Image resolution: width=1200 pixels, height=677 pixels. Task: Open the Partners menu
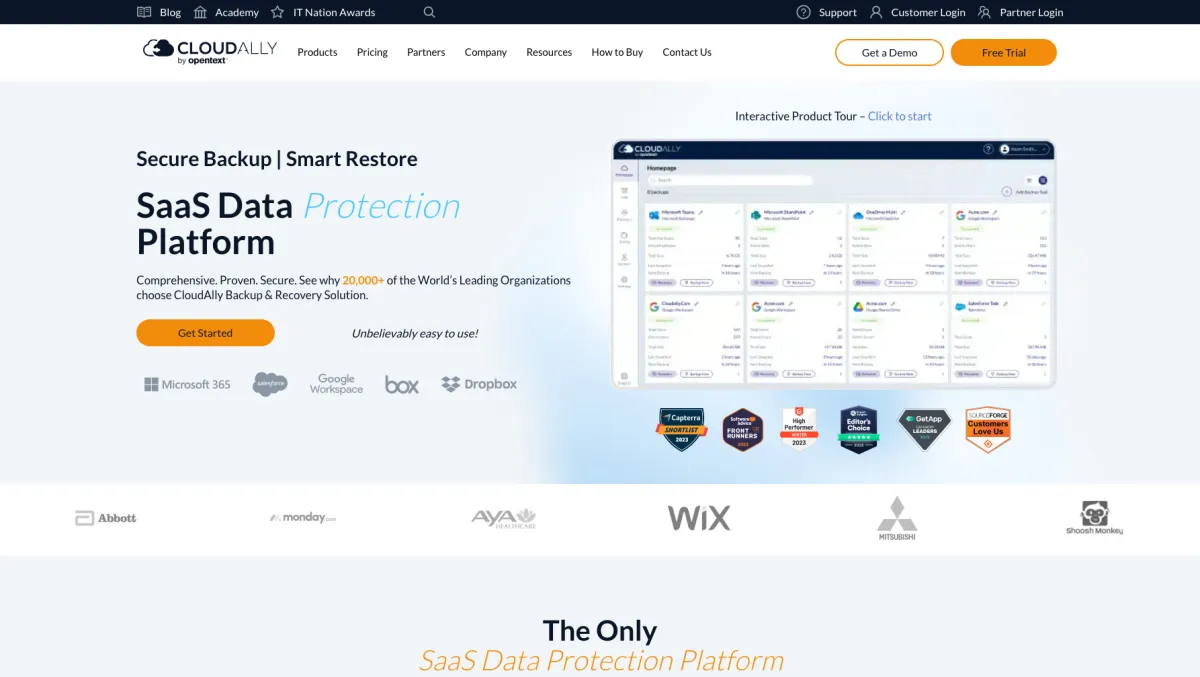click(426, 52)
